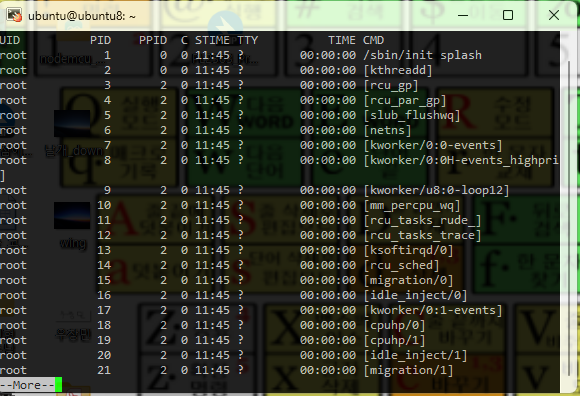580x396 pixels.
Task: Select the [kworker/0:0H-events_highpri entry
Action: point(461,160)
